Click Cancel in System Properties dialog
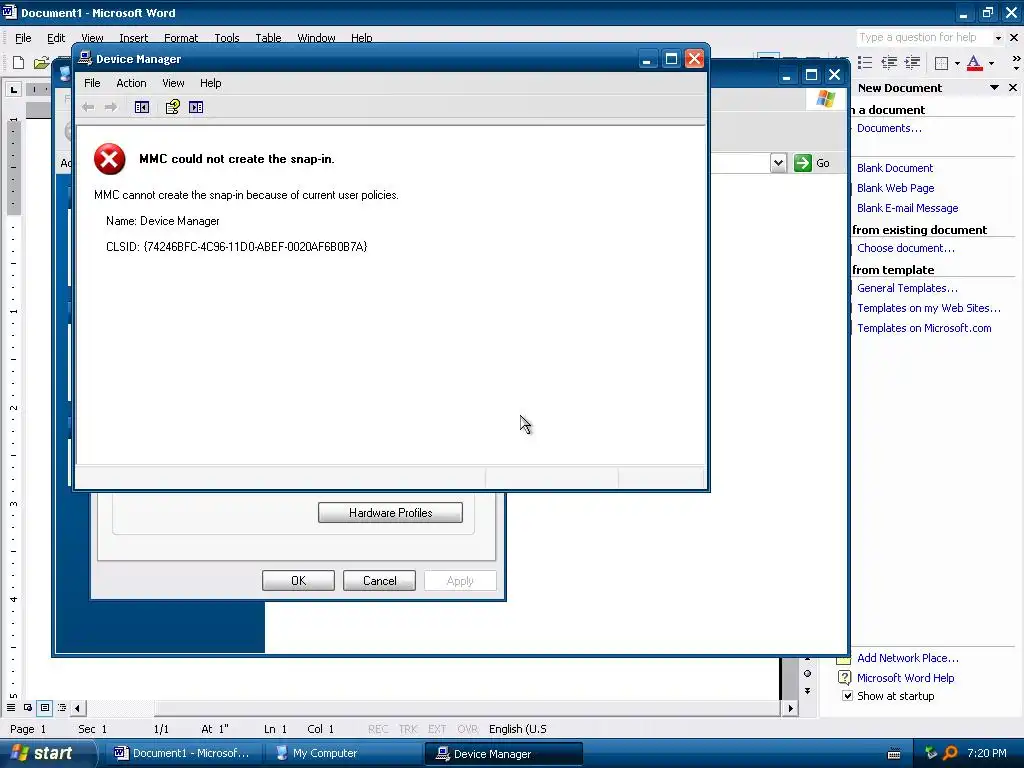Screen dimensions: 1024x768 (379, 581)
